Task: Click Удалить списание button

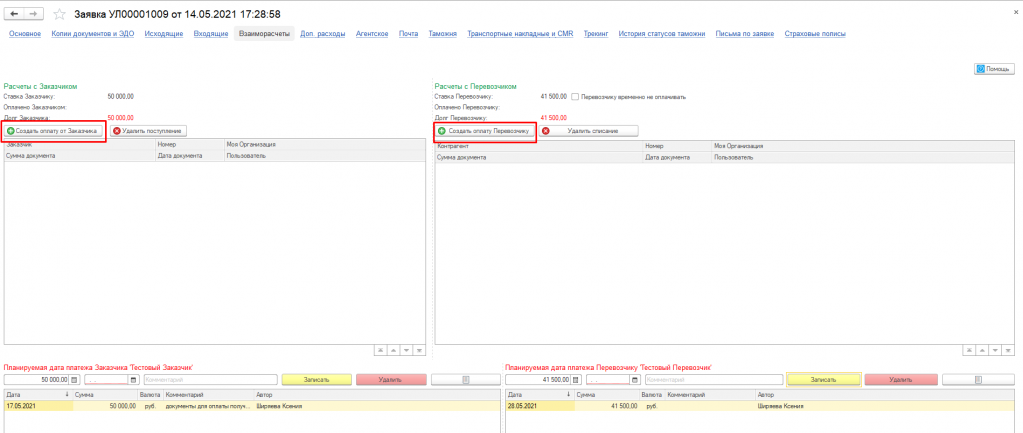Action: [588, 131]
